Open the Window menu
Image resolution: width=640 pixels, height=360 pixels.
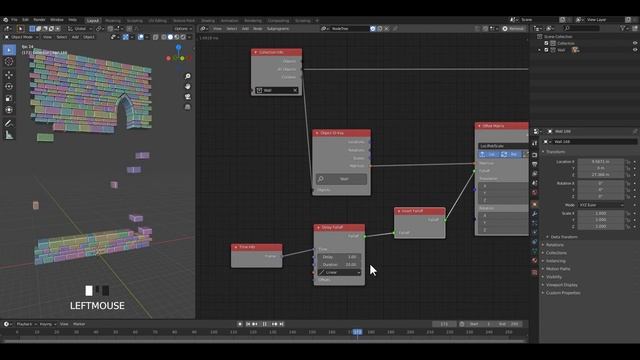(57, 20)
